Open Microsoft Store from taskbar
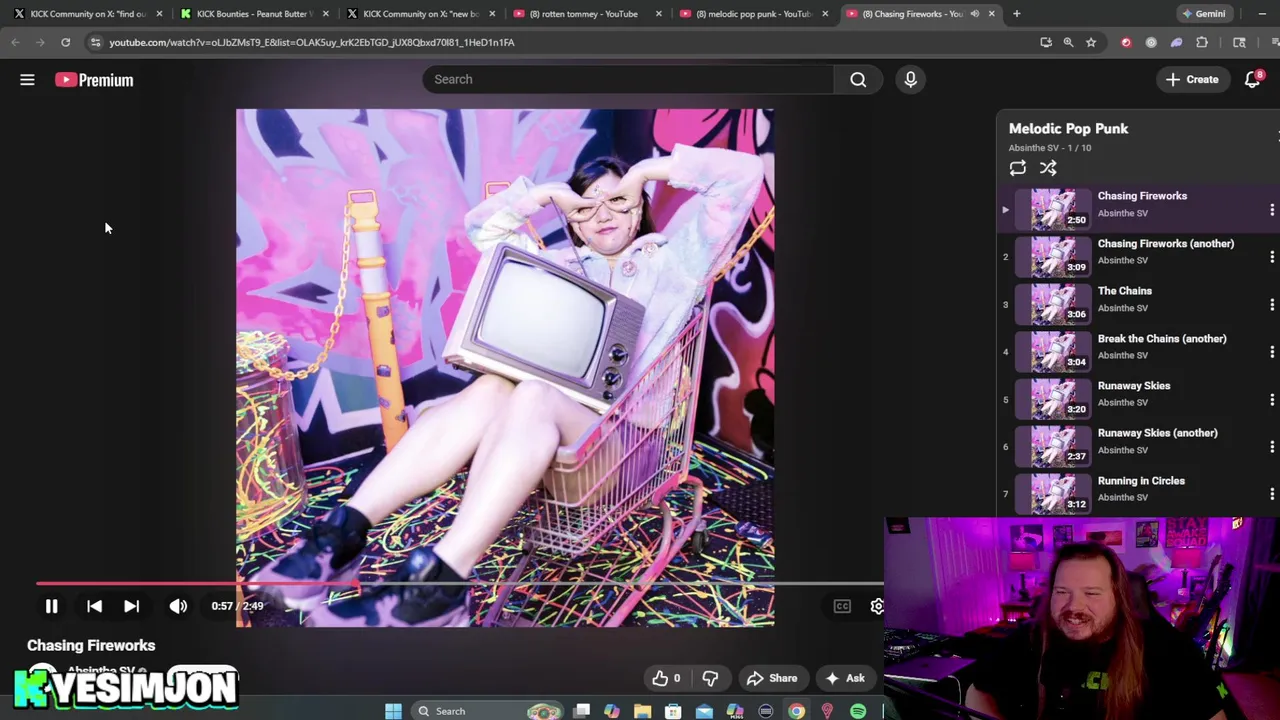The width and height of the screenshot is (1280, 720). pos(673,711)
